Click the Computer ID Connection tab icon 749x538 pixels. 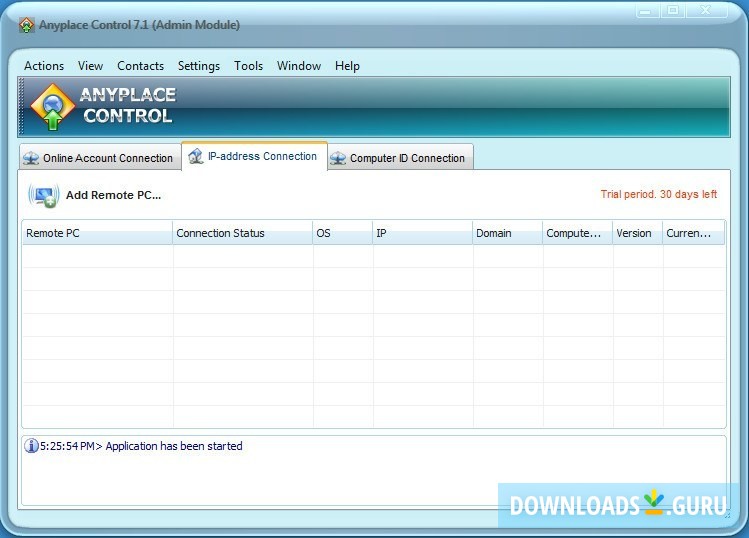click(338, 158)
